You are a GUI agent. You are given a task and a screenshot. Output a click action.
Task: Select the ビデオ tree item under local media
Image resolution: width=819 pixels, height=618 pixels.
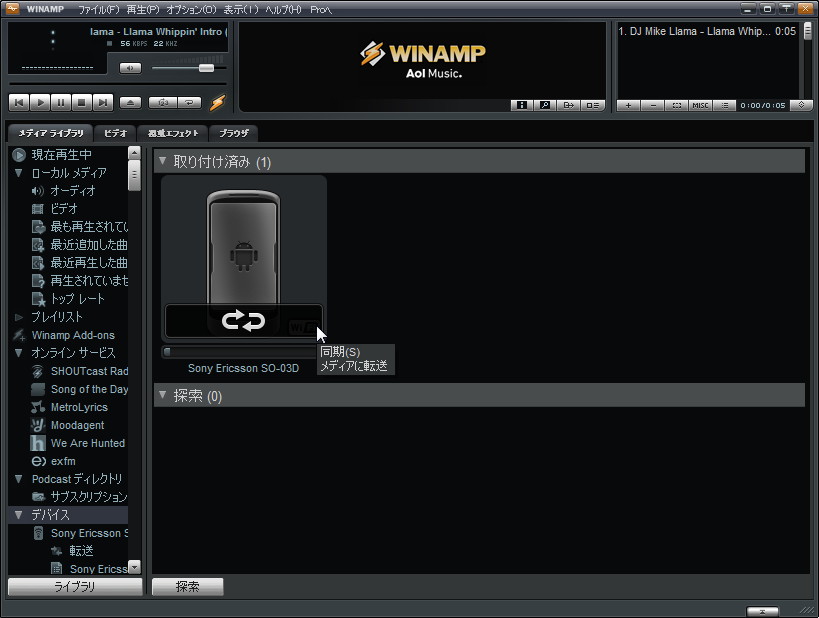point(64,209)
